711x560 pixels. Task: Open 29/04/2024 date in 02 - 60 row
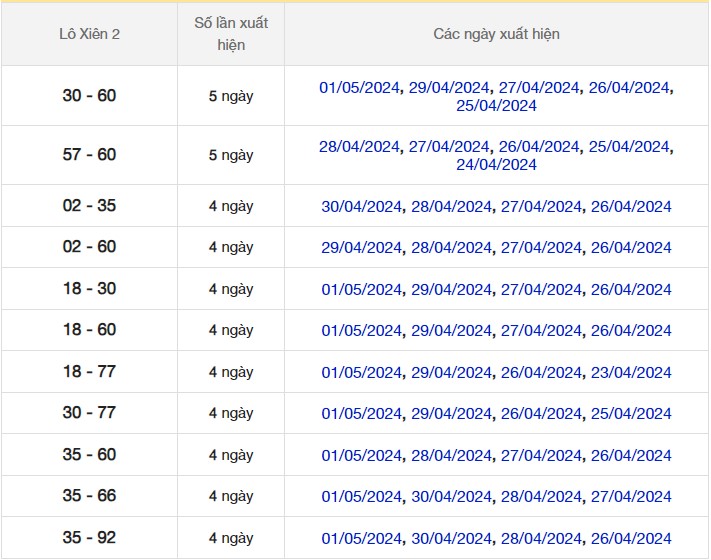pos(362,248)
